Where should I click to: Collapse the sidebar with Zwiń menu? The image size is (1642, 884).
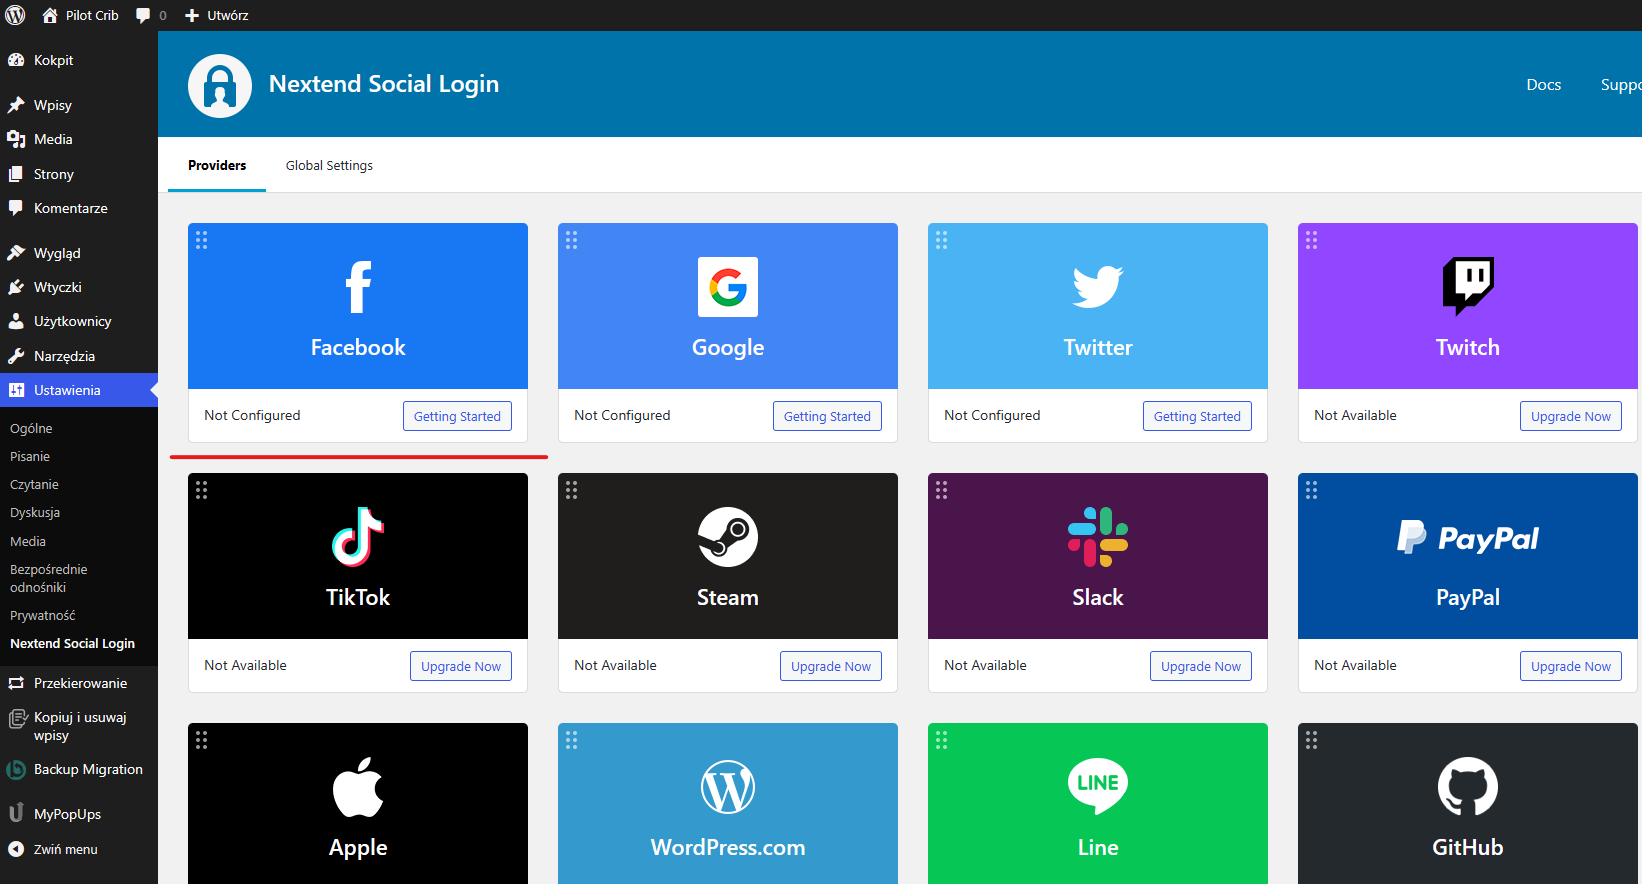click(x=79, y=849)
